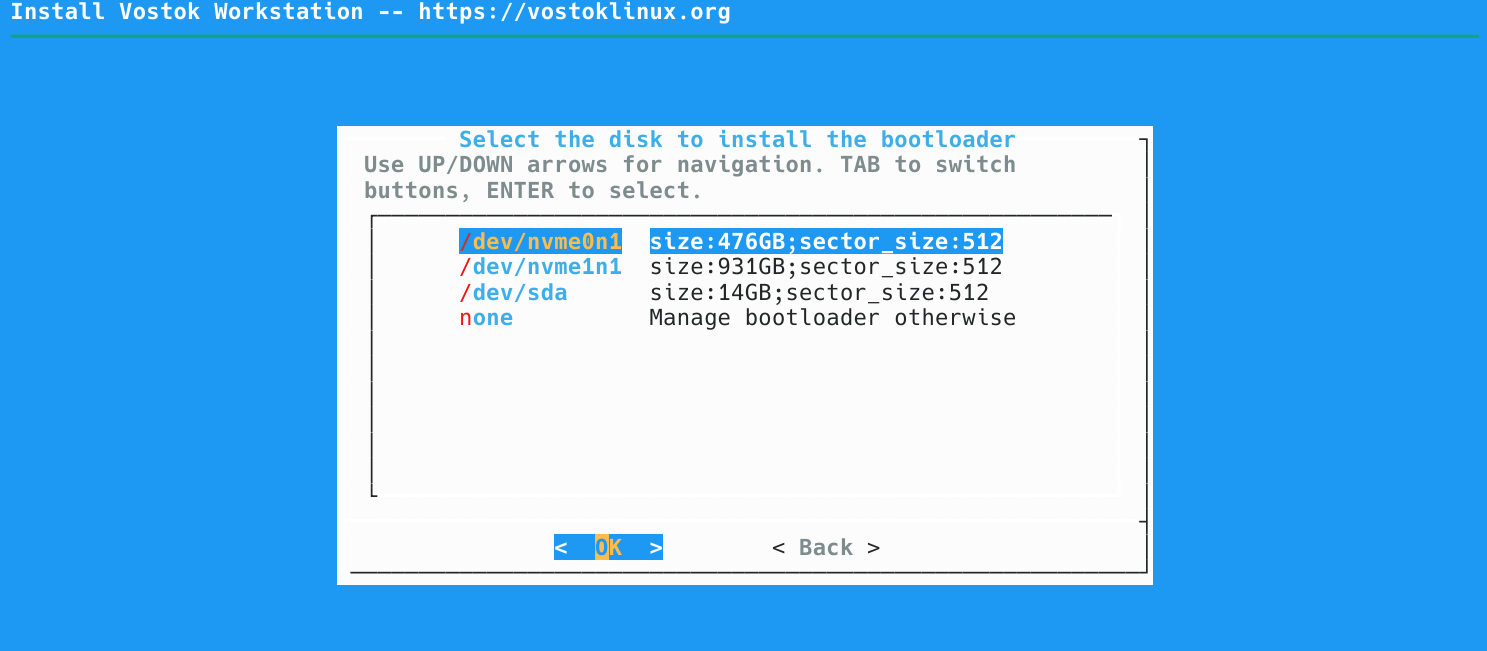Choose /dev/sda as the bootloader disk
Image resolution: width=1487 pixels, height=651 pixels.
tap(513, 292)
